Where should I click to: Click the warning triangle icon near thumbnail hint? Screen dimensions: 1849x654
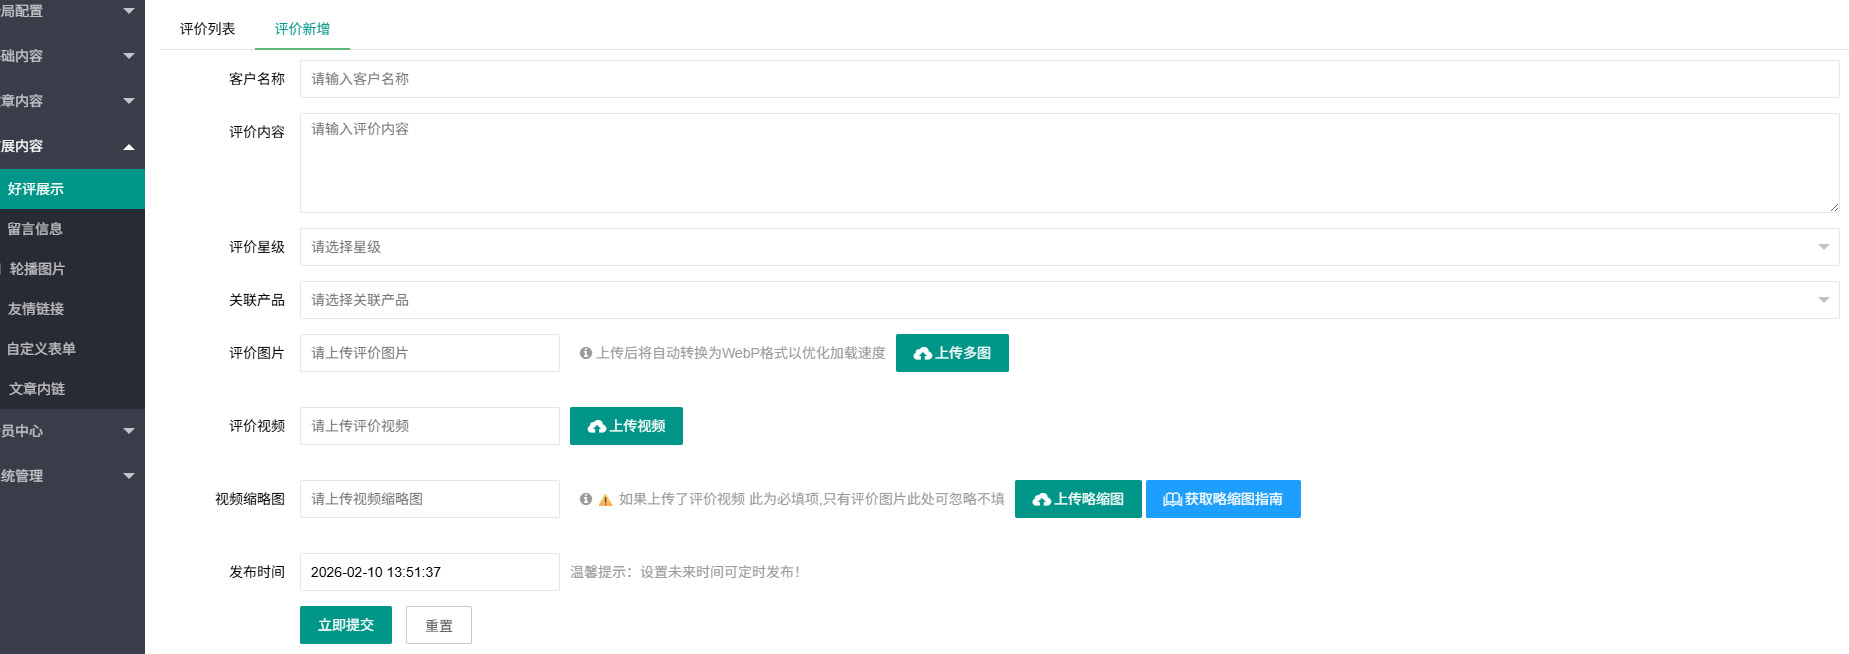605,500
